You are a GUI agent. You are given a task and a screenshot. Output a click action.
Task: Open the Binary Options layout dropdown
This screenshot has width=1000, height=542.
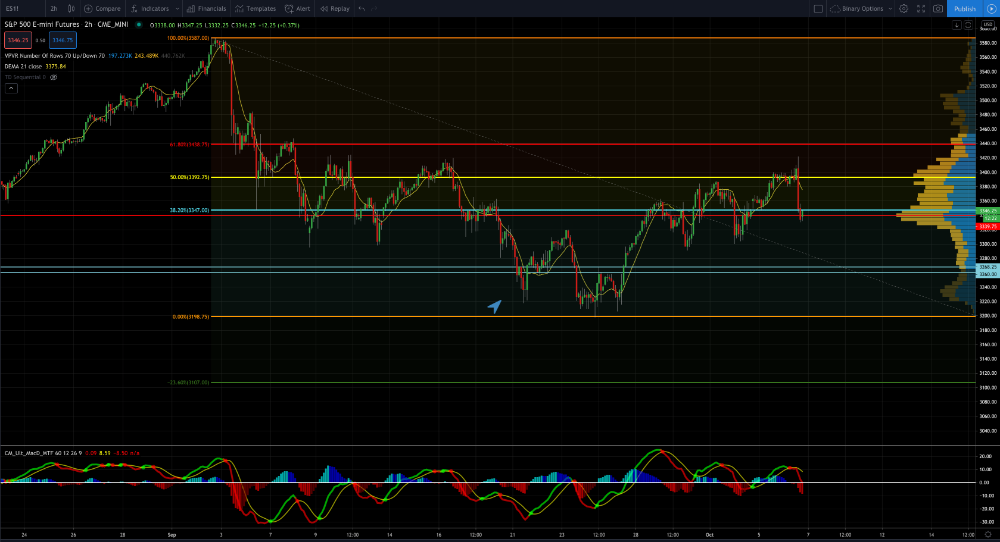862,8
